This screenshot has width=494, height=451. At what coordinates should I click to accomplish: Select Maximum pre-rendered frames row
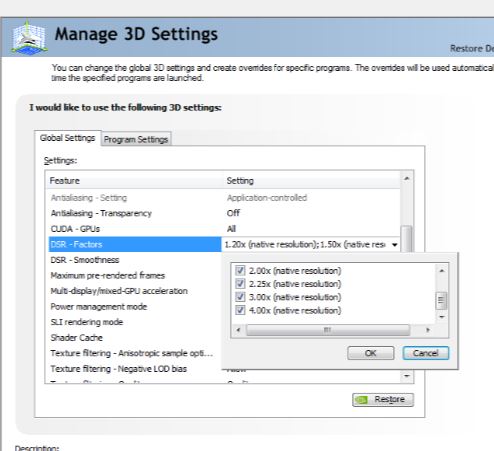[135, 275]
